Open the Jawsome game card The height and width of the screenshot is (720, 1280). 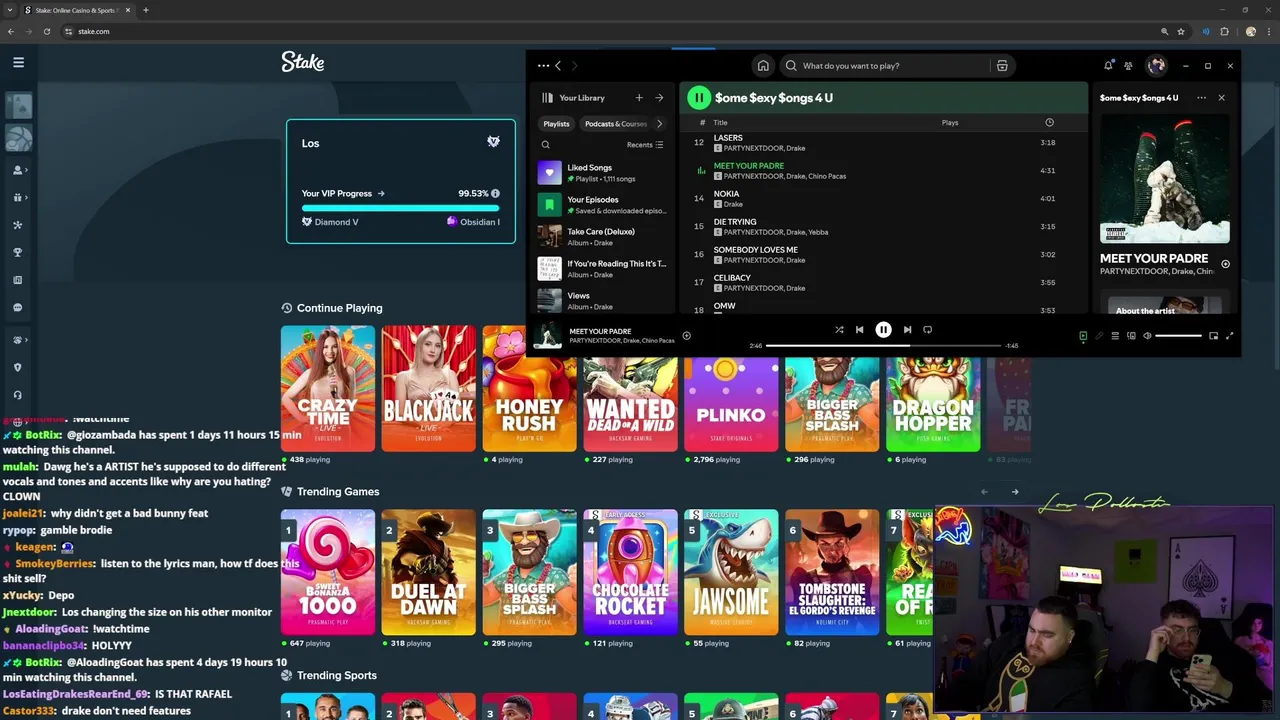[x=731, y=572]
